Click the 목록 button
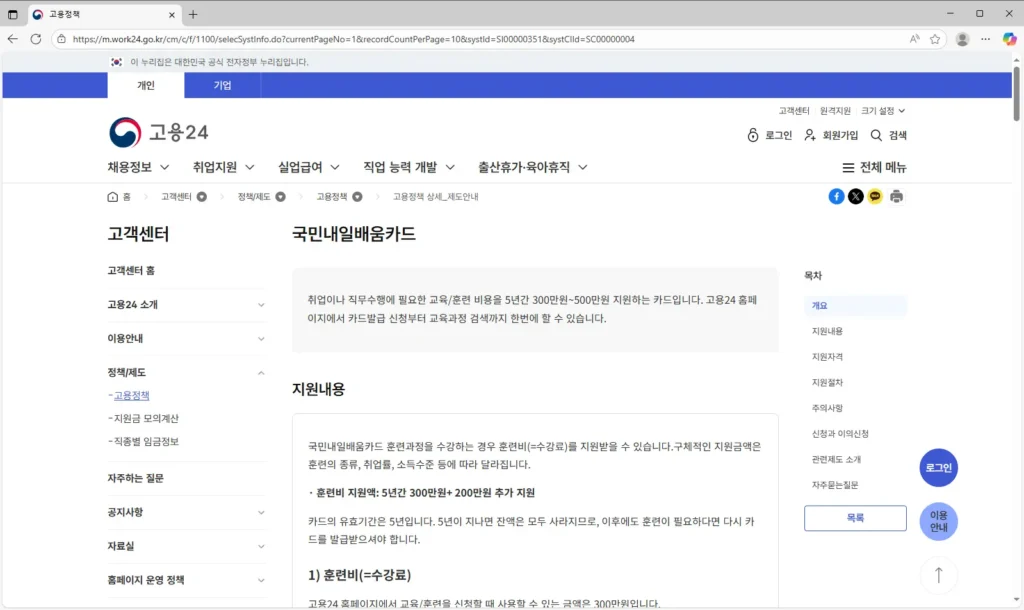The width and height of the screenshot is (1024, 610). point(855,518)
